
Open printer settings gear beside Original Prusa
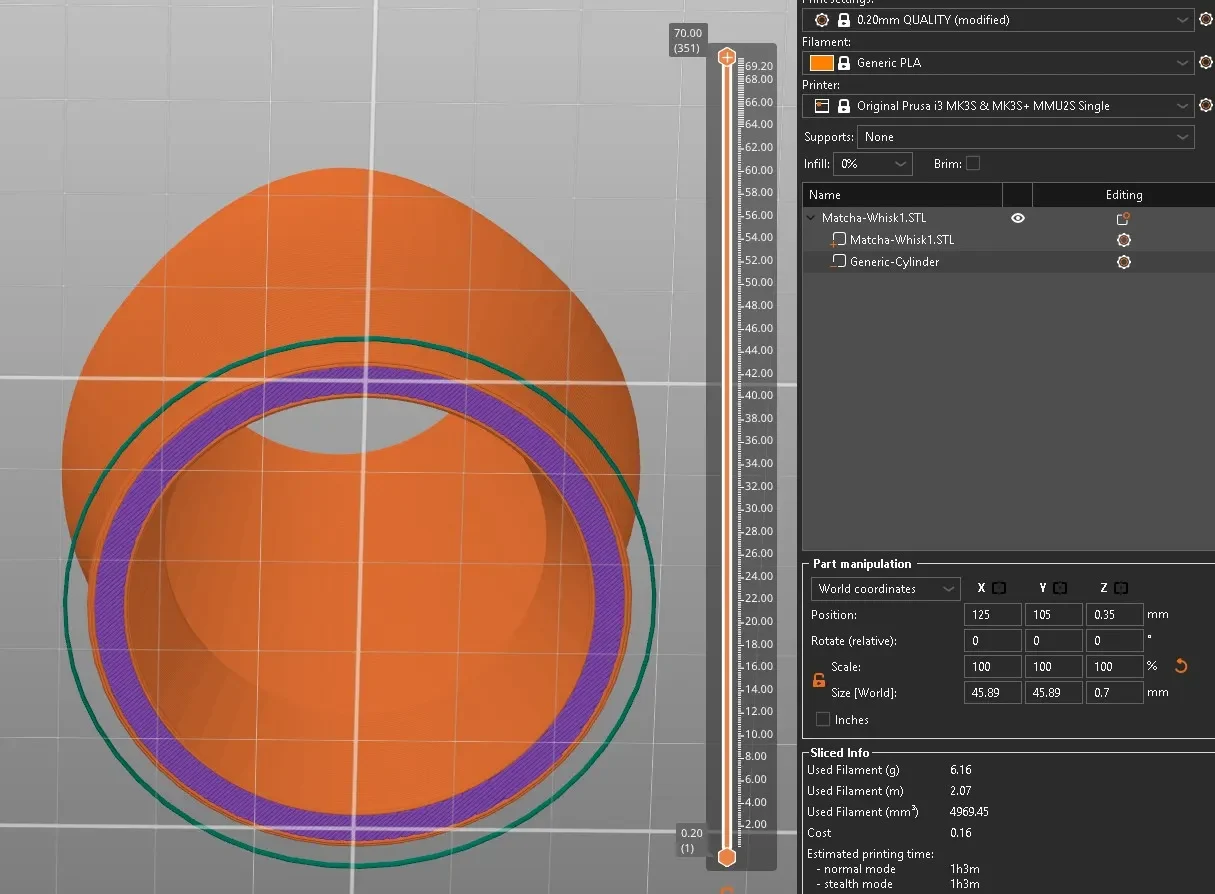[x=1206, y=105]
